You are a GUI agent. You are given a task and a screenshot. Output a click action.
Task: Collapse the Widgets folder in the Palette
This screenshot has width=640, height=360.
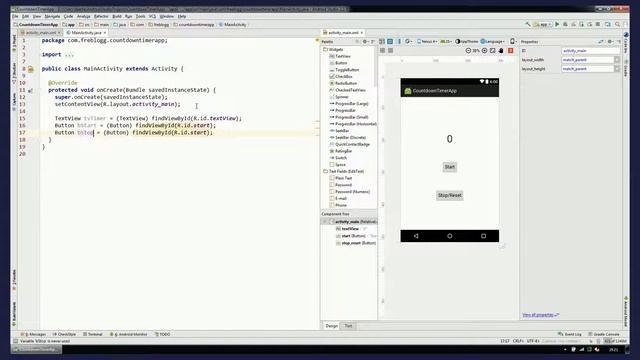point(333,49)
